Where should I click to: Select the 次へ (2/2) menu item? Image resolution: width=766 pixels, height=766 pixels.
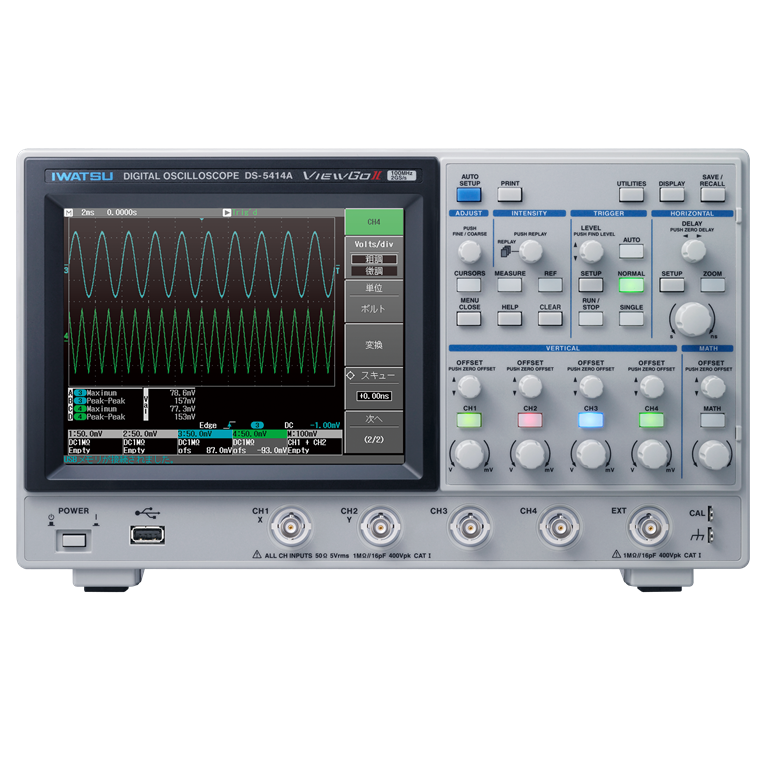click(374, 432)
